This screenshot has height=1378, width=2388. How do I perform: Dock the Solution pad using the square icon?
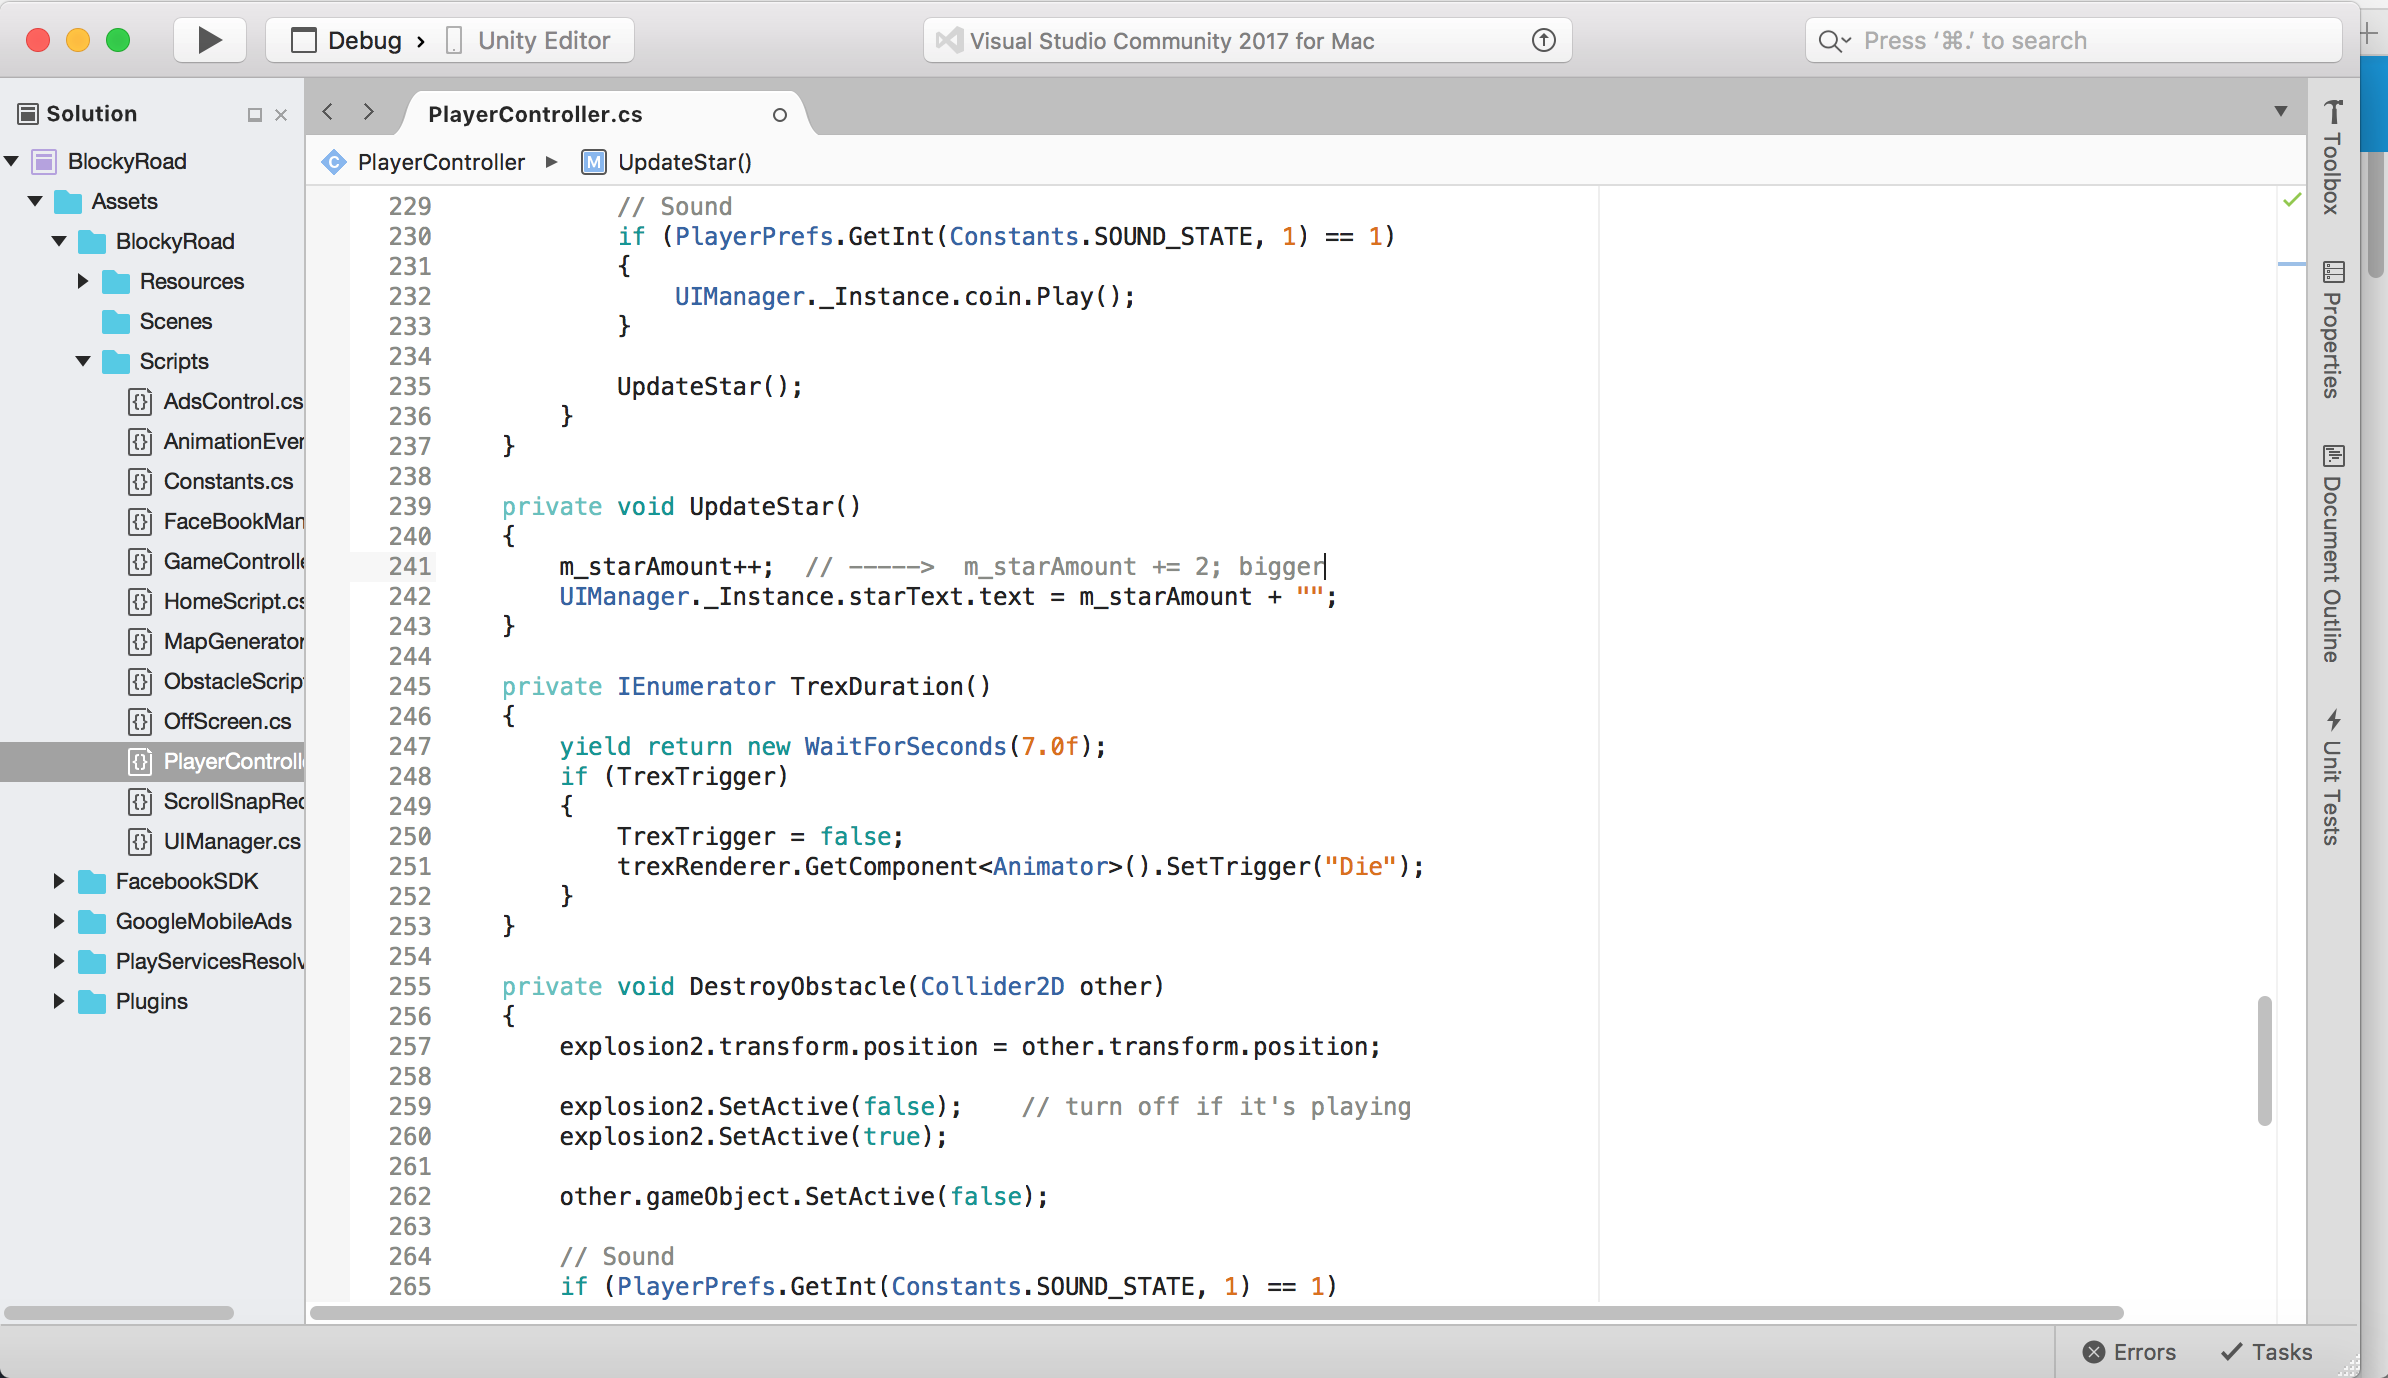[255, 115]
